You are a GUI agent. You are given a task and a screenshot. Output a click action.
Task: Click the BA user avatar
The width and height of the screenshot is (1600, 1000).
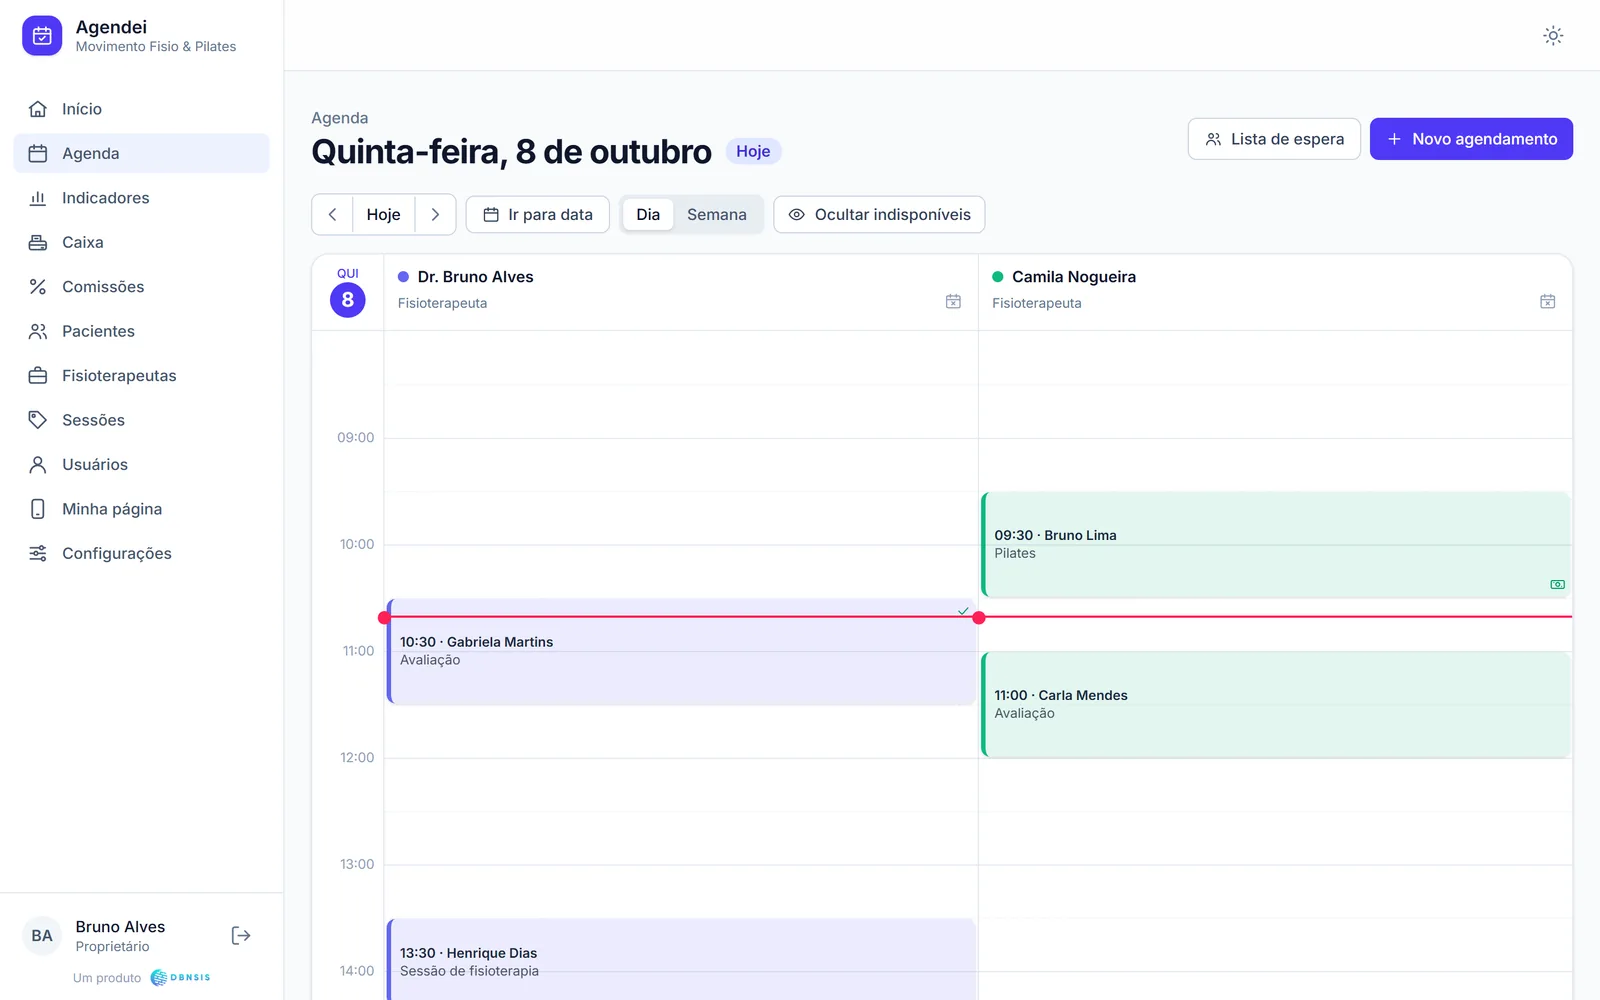click(x=42, y=936)
